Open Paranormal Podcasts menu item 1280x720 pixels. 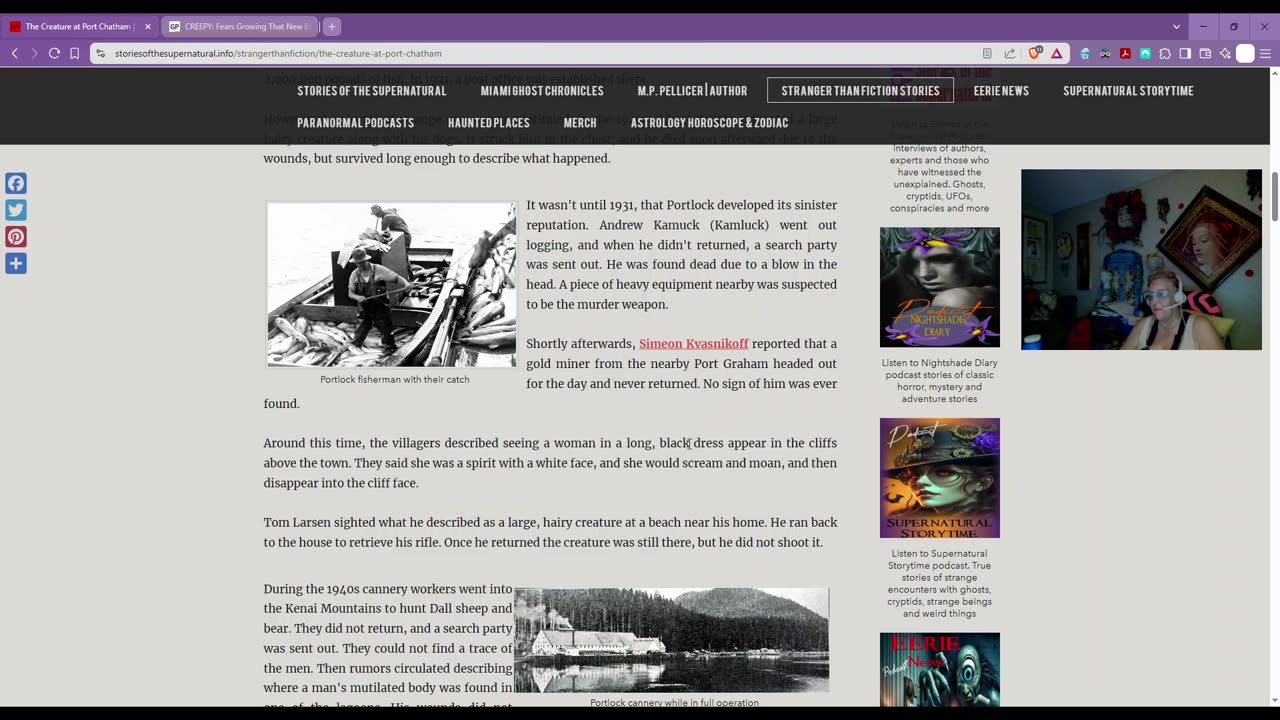(x=355, y=123)
